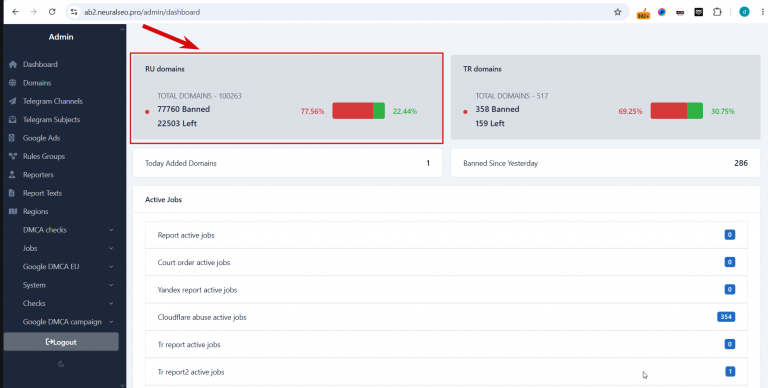Image resolution: width=768 pixels, height=388 pixels.
Task: Click the Logout button
Action: point(61,342)
